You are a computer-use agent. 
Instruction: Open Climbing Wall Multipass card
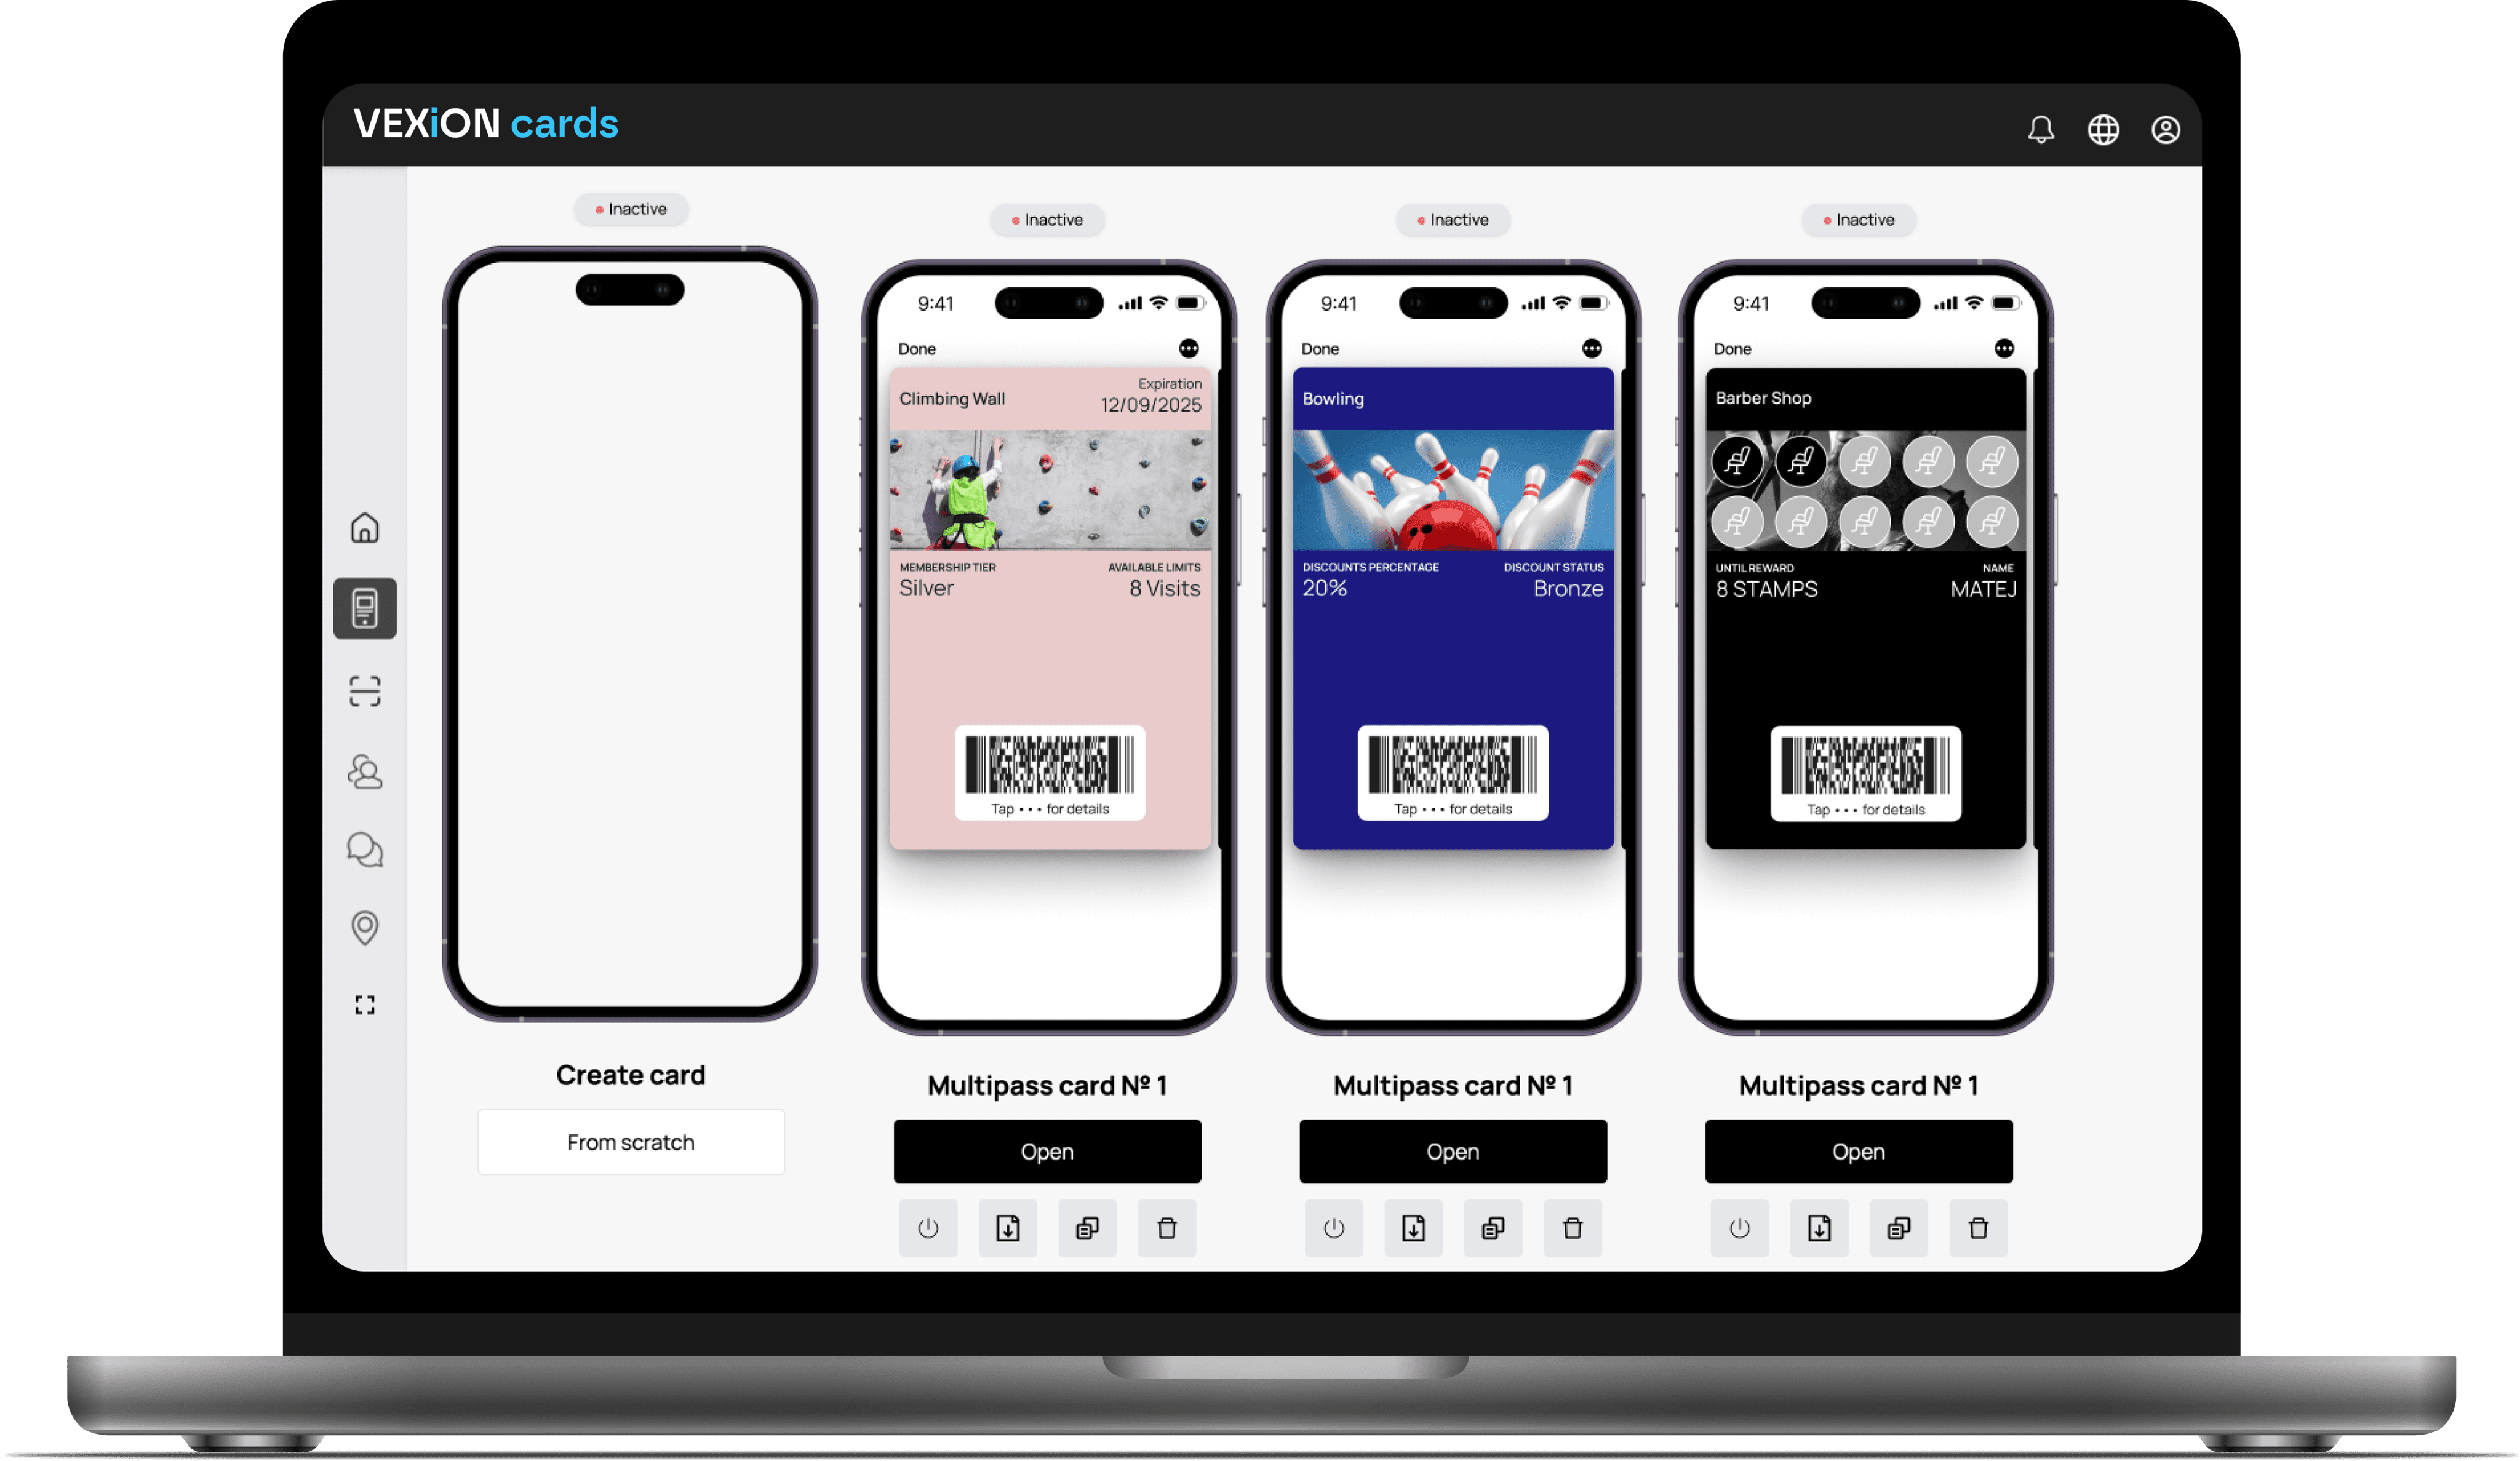(x=1045, y=1150)
